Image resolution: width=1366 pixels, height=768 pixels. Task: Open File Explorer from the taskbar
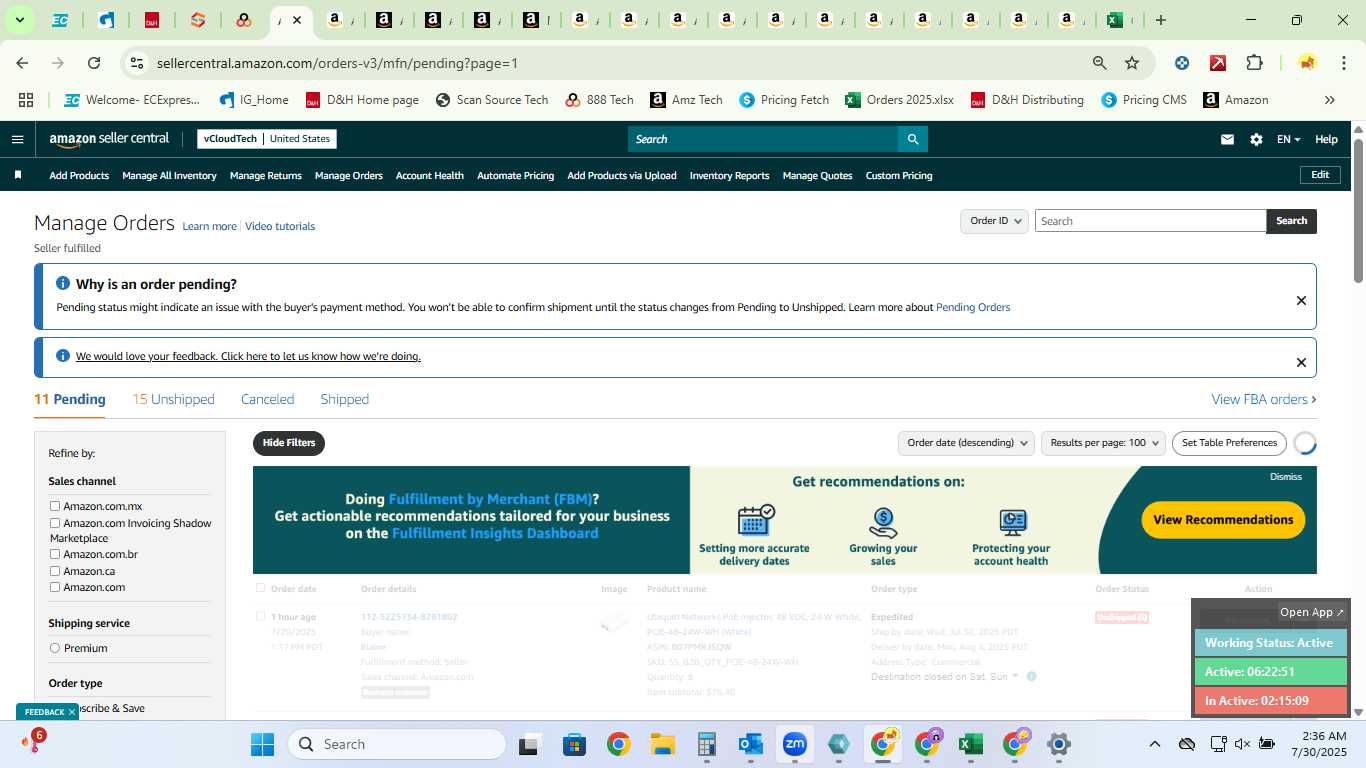662,744
